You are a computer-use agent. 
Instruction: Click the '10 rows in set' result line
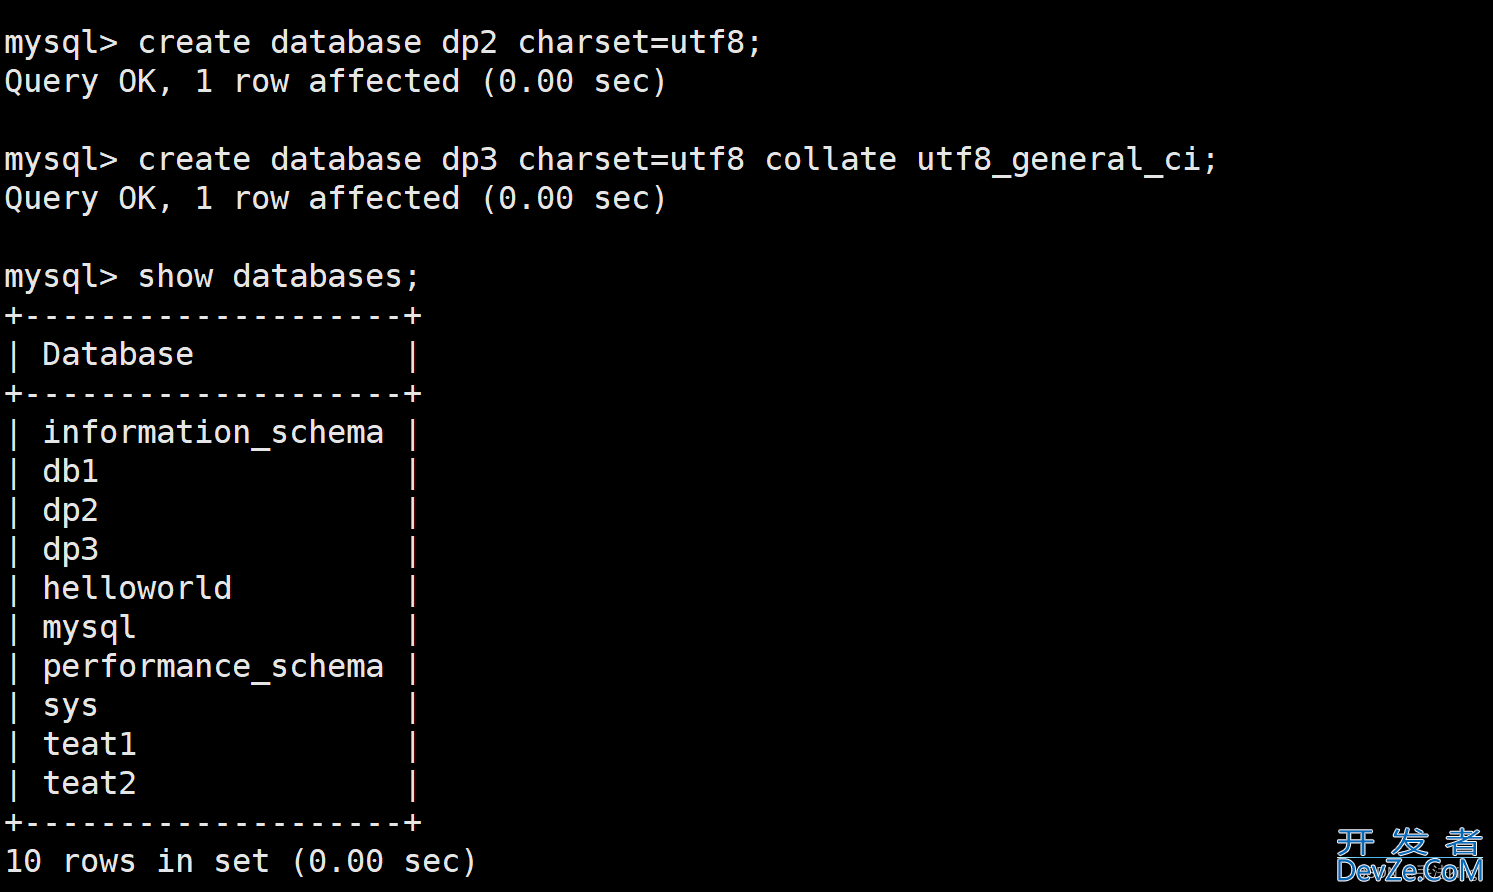tap(240, 861)
